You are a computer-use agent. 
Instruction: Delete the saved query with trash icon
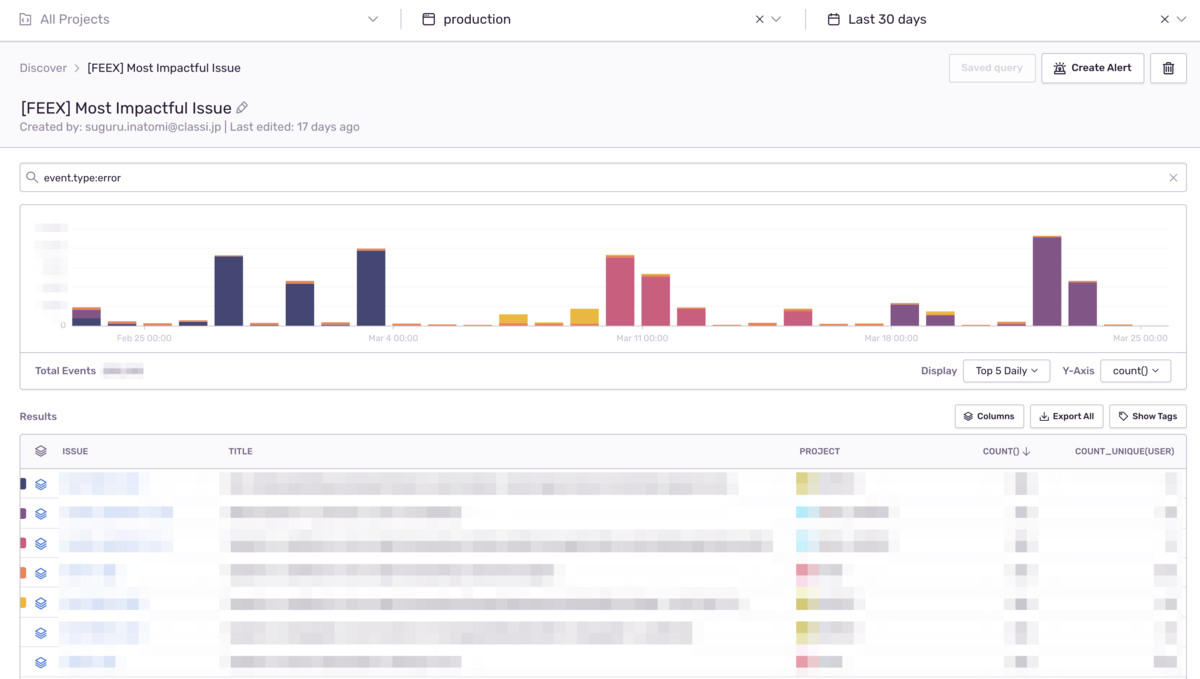coord(1168,68)
